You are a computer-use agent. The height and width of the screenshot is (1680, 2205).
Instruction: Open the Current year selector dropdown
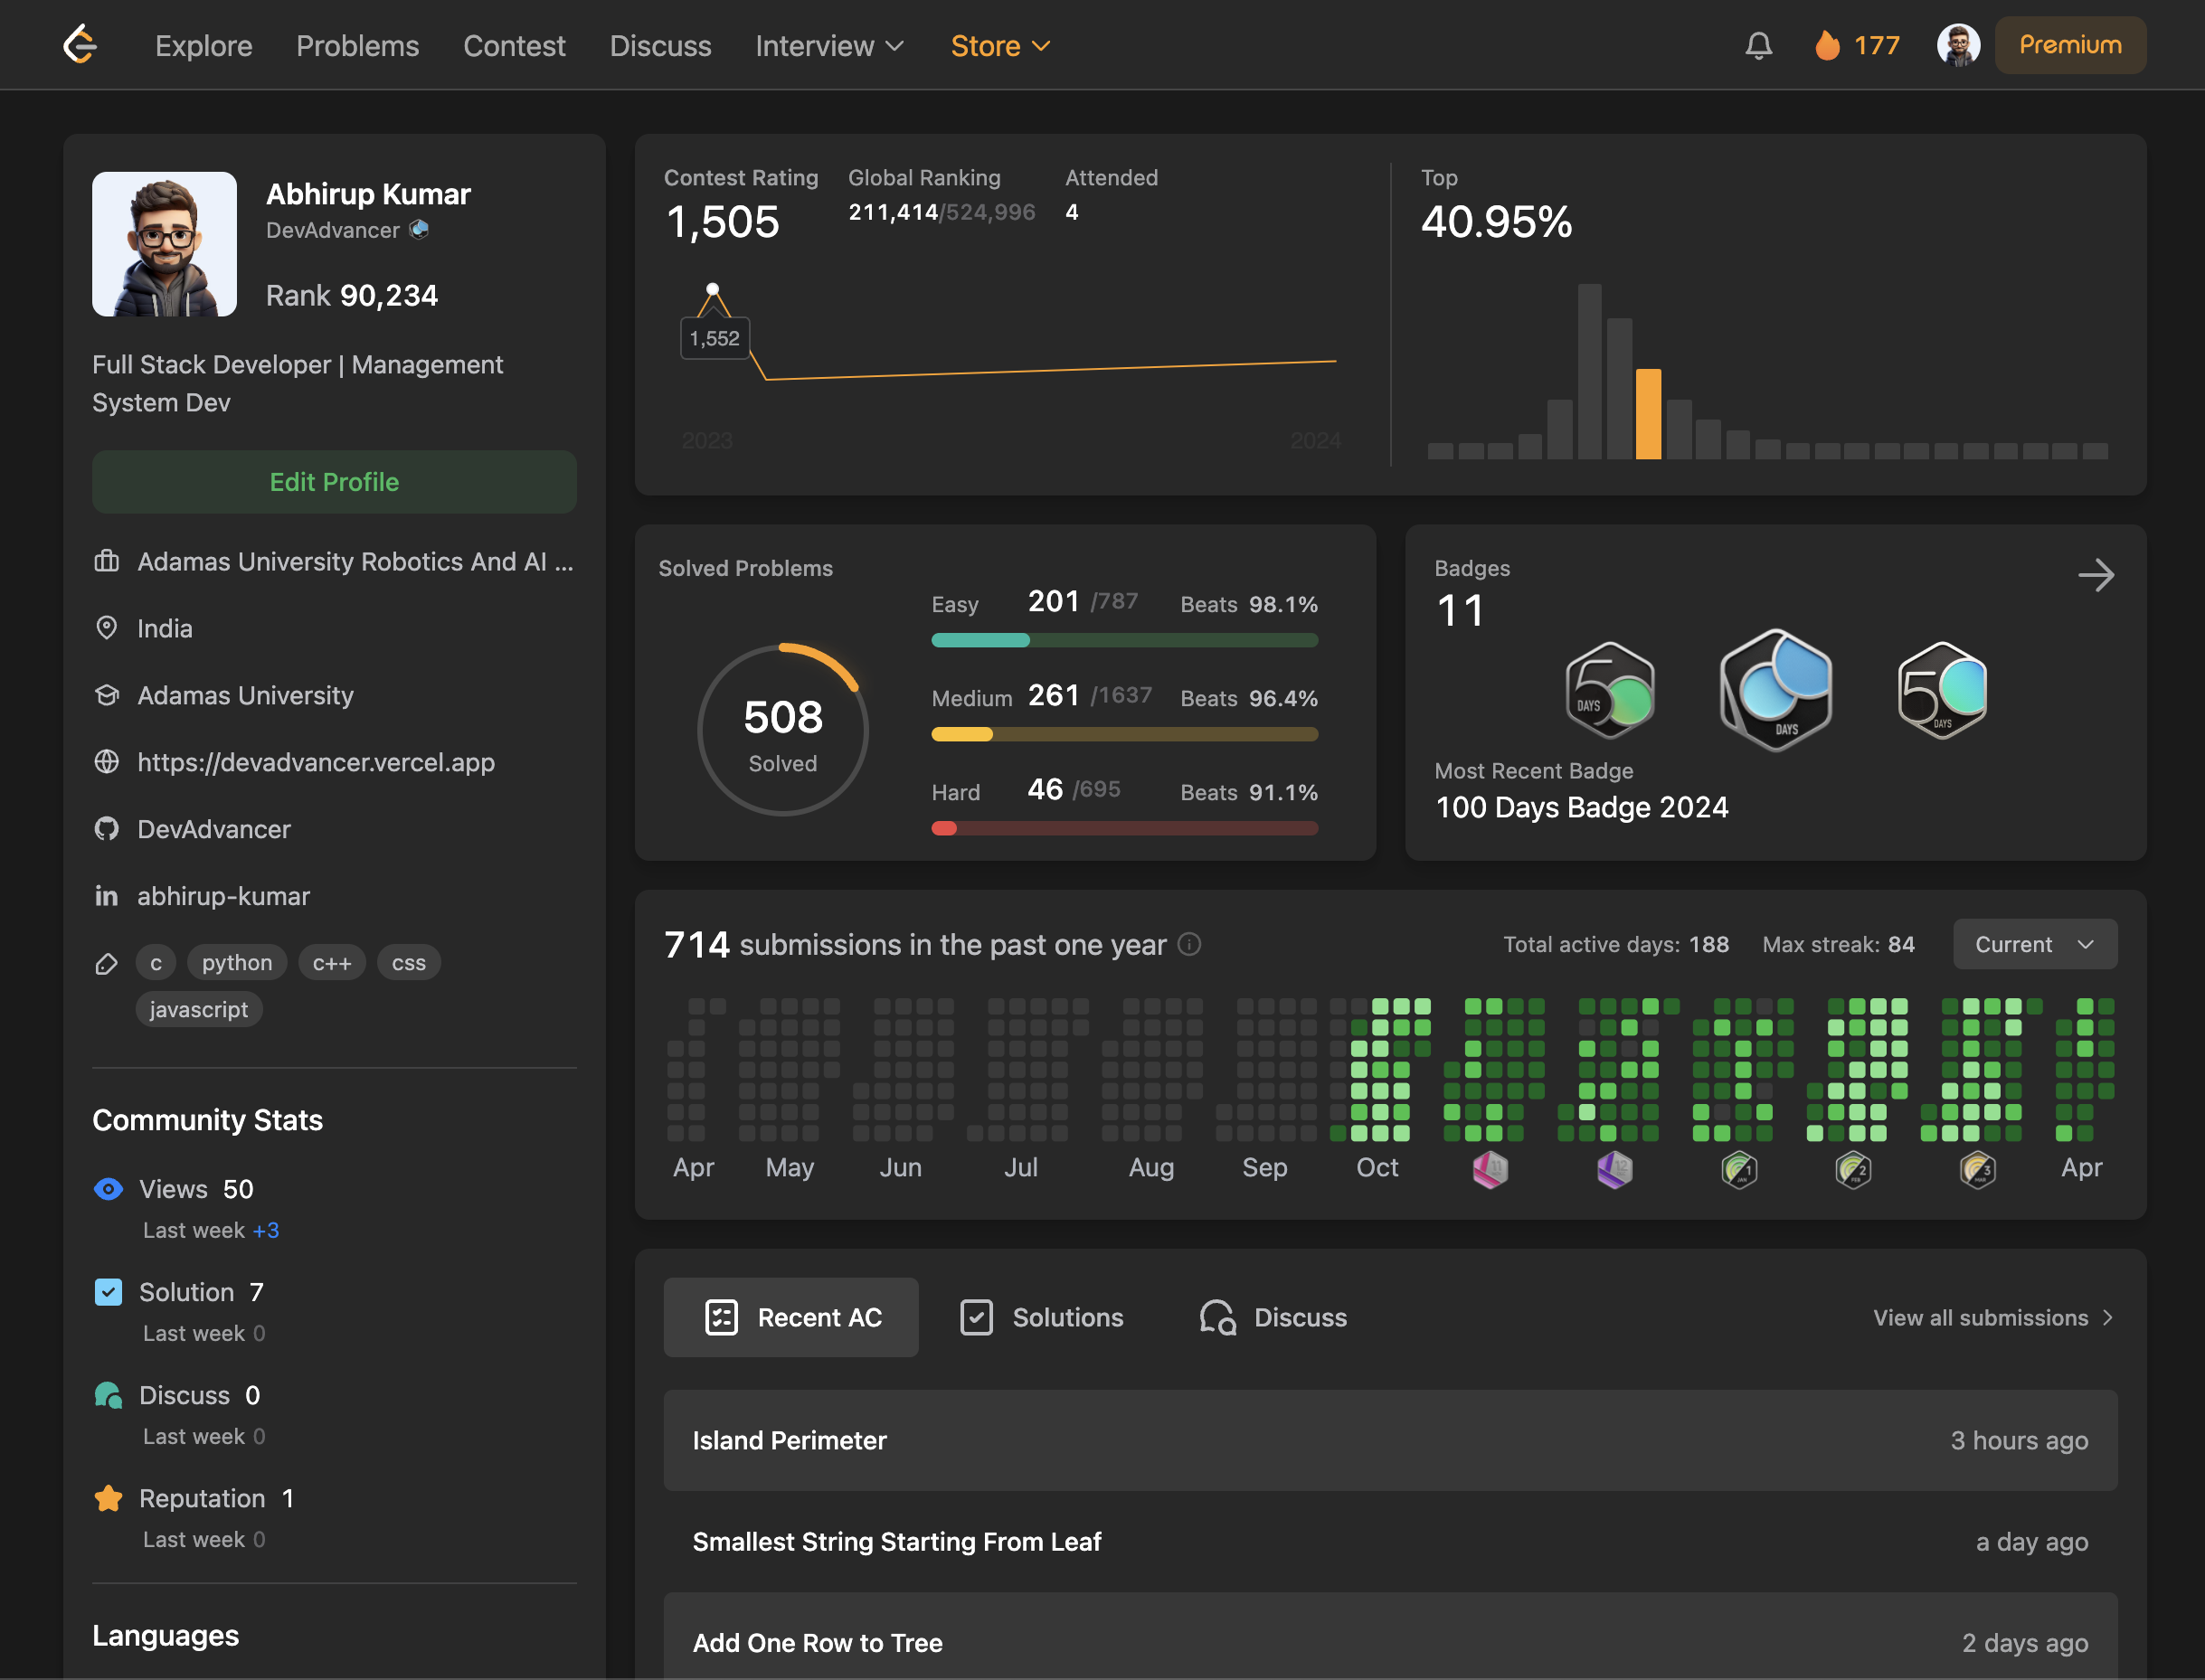pyautogui.click(x=2035, y=944)
